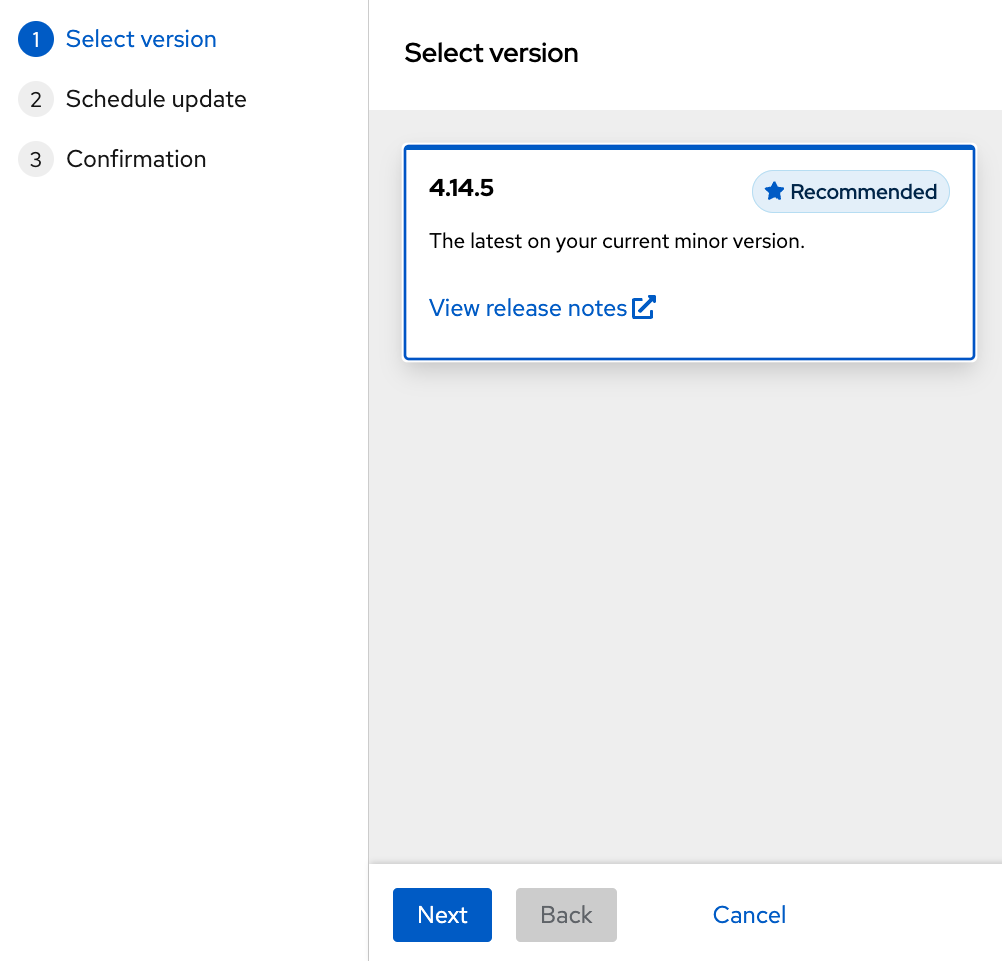Click the step 1 number circle

36,39
